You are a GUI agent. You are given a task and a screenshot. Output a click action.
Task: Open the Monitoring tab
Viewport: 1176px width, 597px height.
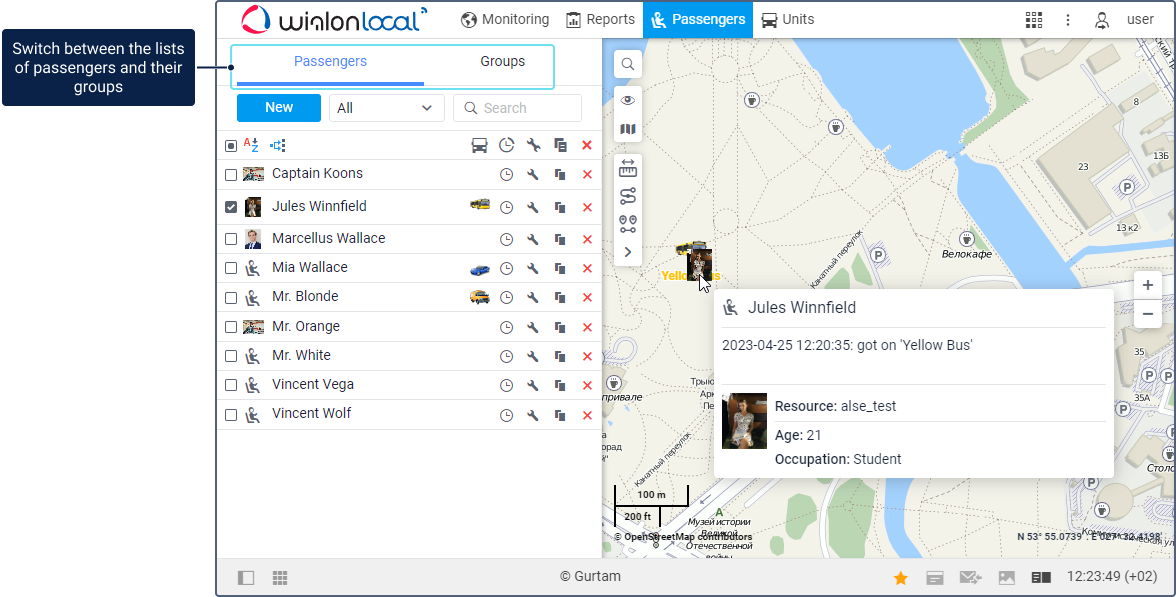(505, 20)
